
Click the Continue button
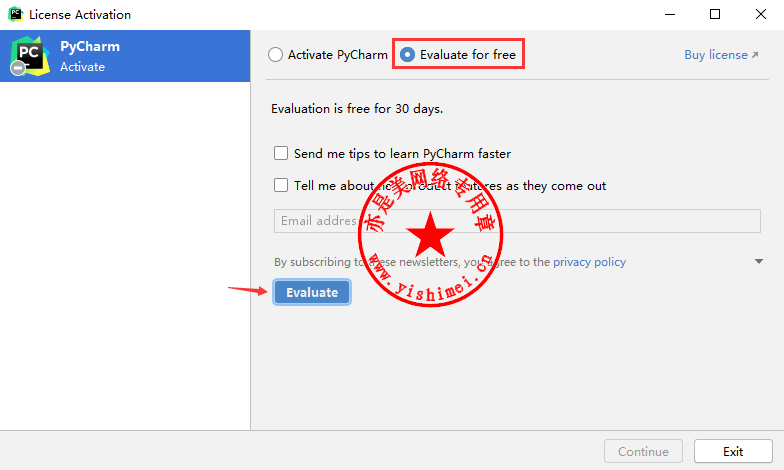click(643, 452)
